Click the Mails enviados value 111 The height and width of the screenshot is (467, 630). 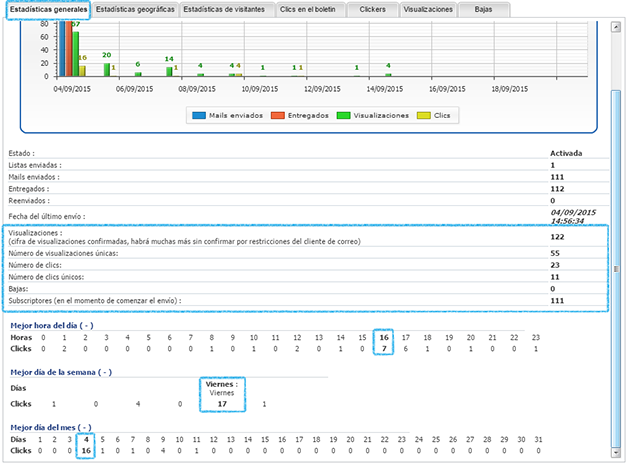(557, 177)
